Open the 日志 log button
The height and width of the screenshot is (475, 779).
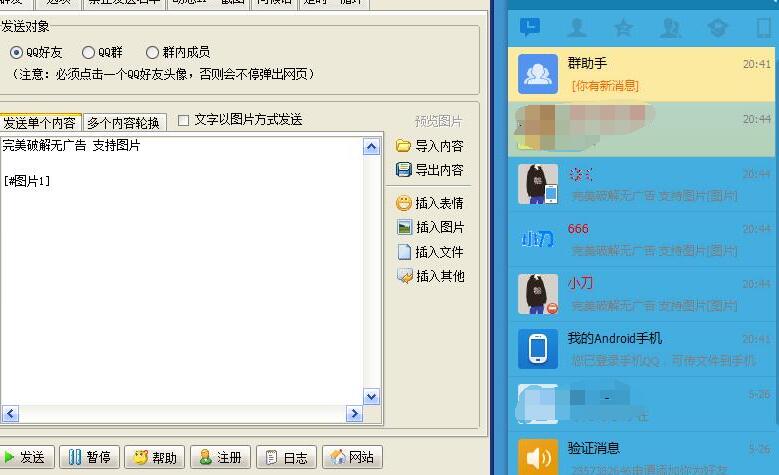coord(287,457)
